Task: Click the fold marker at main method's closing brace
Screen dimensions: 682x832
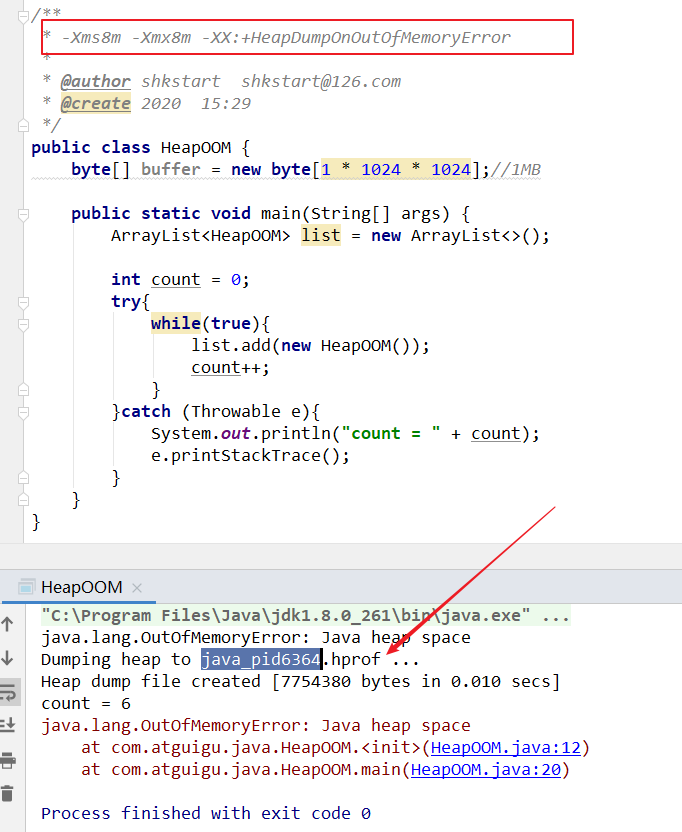Action: coord(23,500)
